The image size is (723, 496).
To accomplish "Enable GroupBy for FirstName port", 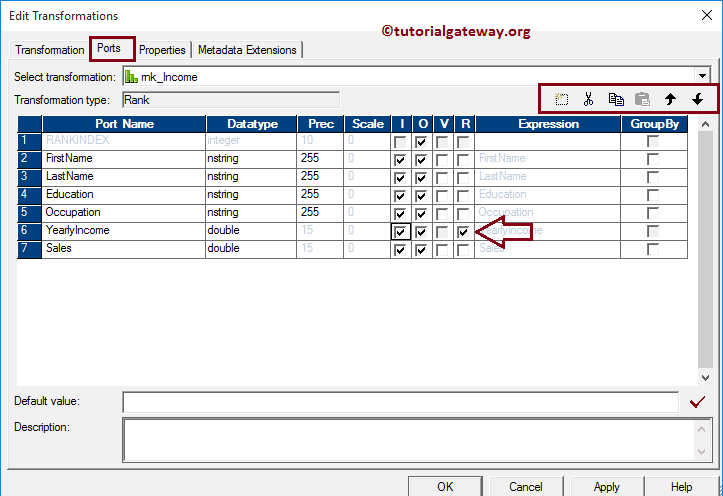I will pos(653,159).
